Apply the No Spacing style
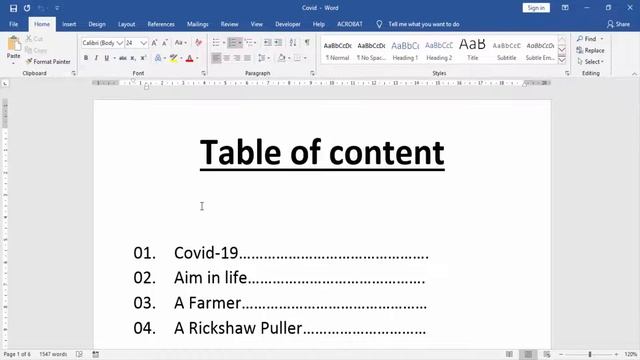640x360 pixels. point(371,50)
